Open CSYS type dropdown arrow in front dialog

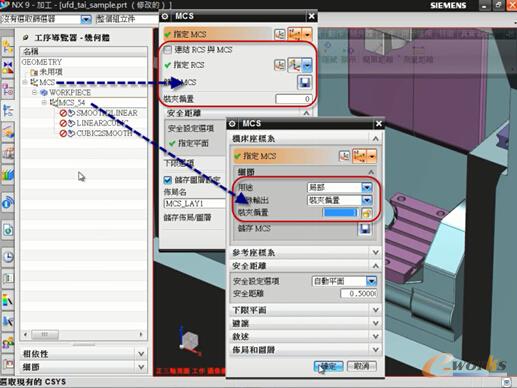(x=372, y=156)
